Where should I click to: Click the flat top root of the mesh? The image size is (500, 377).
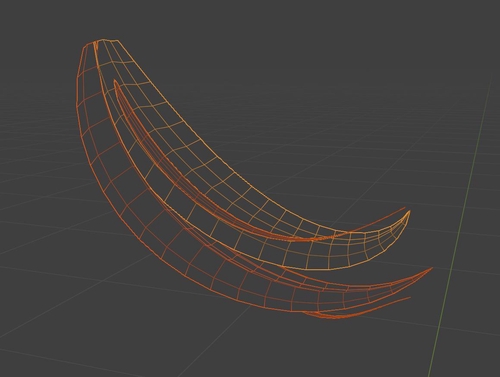click(x=103, y=41)
